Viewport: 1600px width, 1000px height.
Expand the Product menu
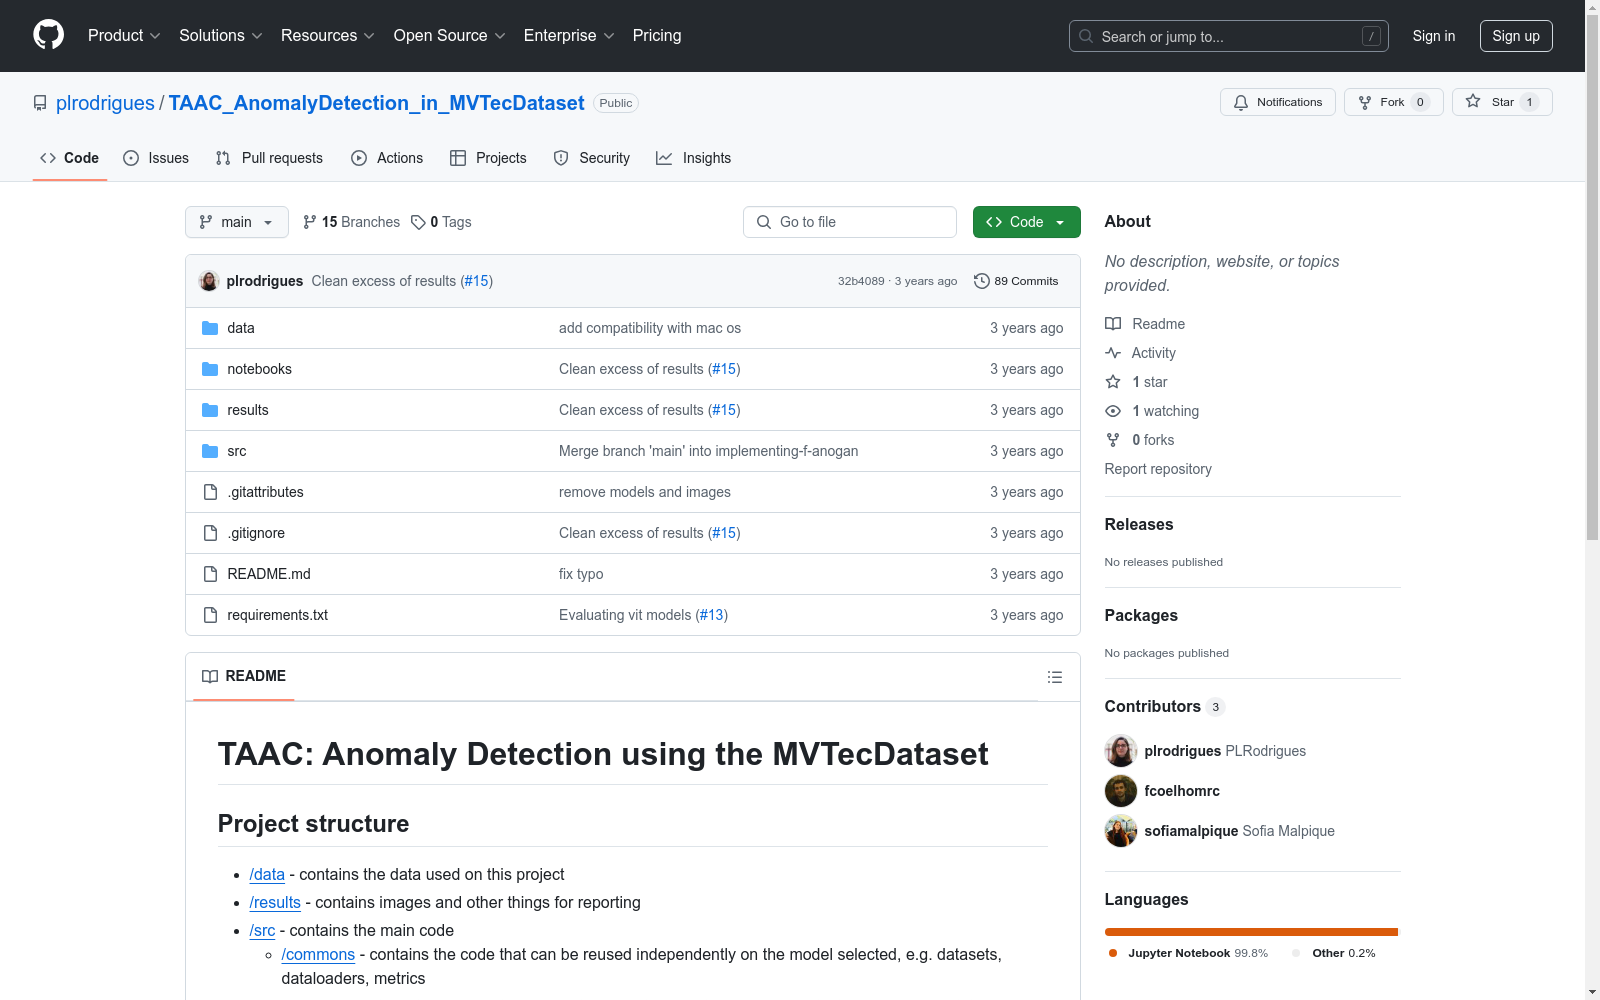[124, 35]
